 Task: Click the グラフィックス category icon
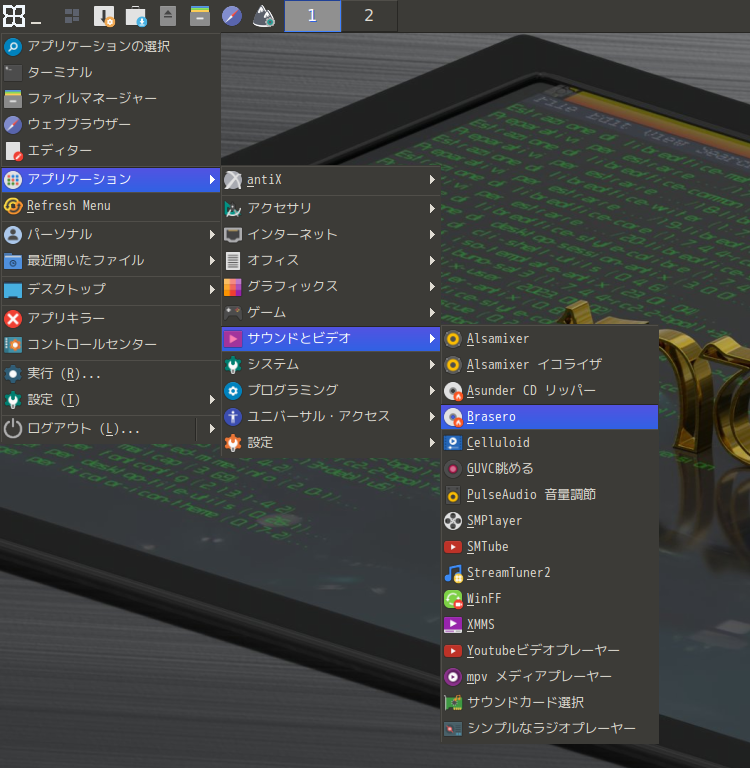[x=233, y=287]
